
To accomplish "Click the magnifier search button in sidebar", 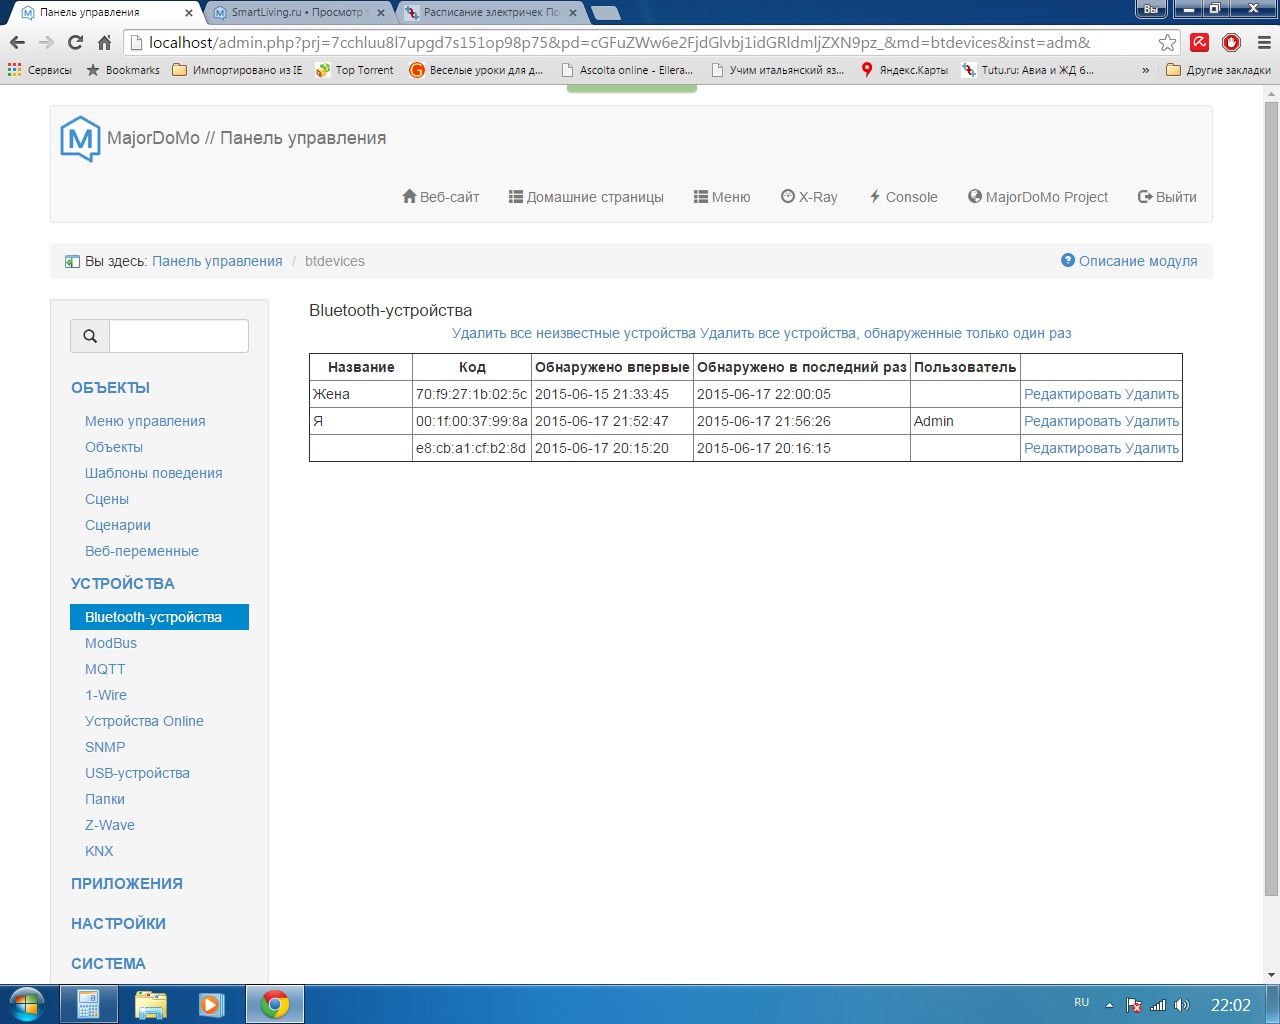I will click(x=90, y=336).
